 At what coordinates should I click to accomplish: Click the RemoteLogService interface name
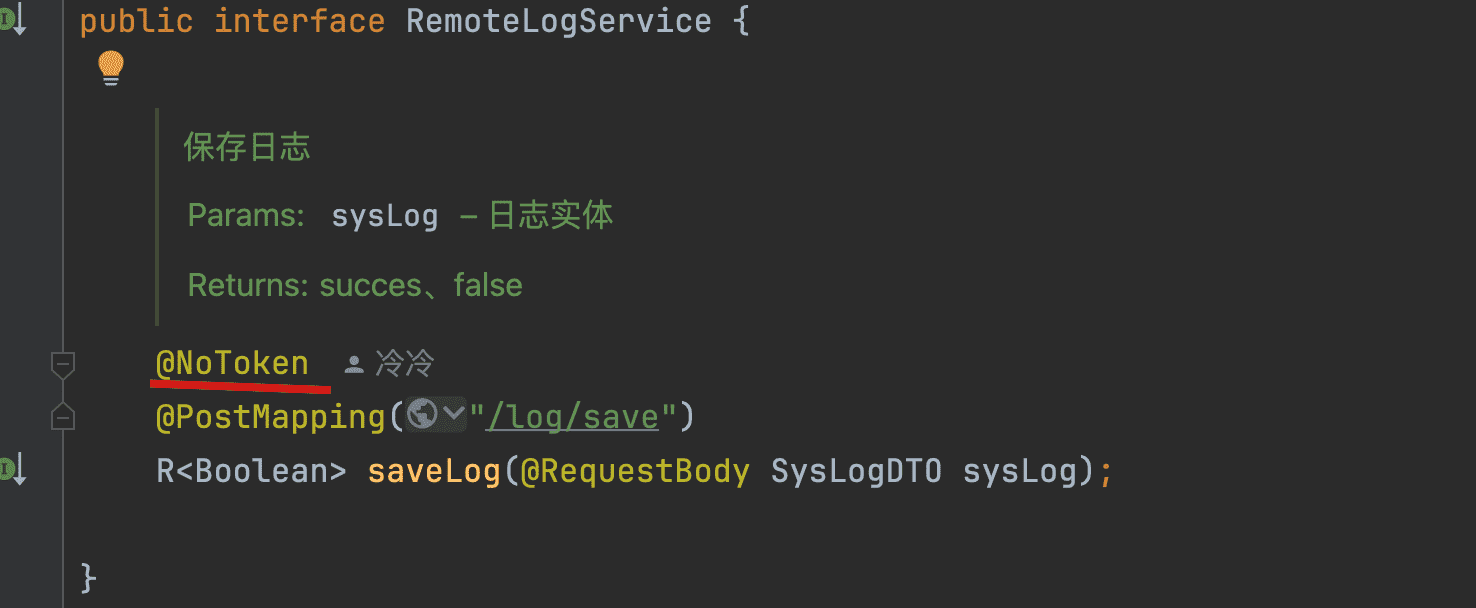click(x=558, y=22)
